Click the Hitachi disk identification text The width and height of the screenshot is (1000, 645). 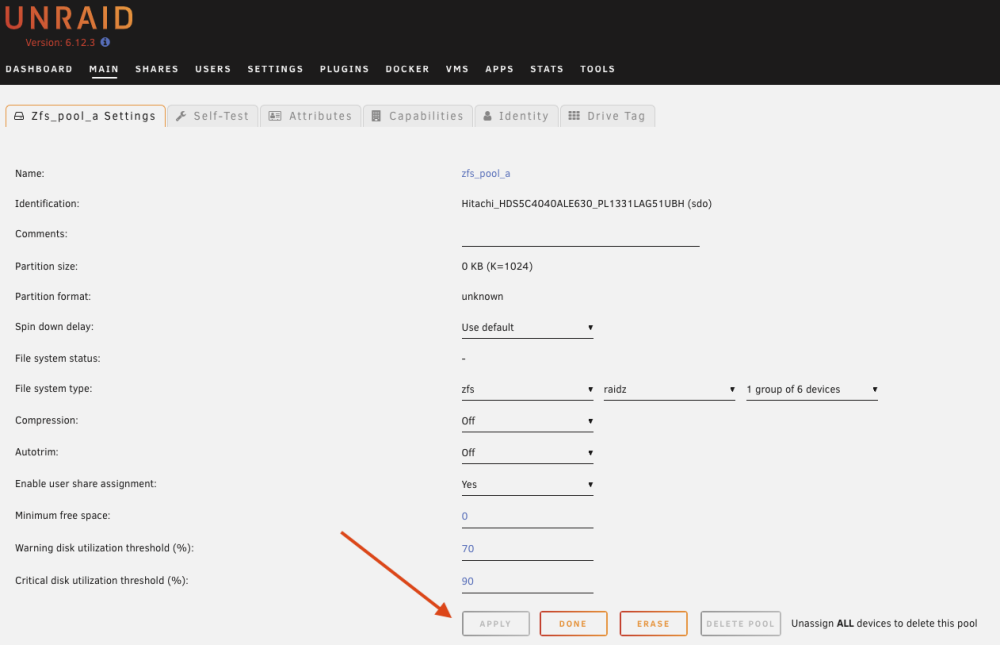(x=587, y=204)
